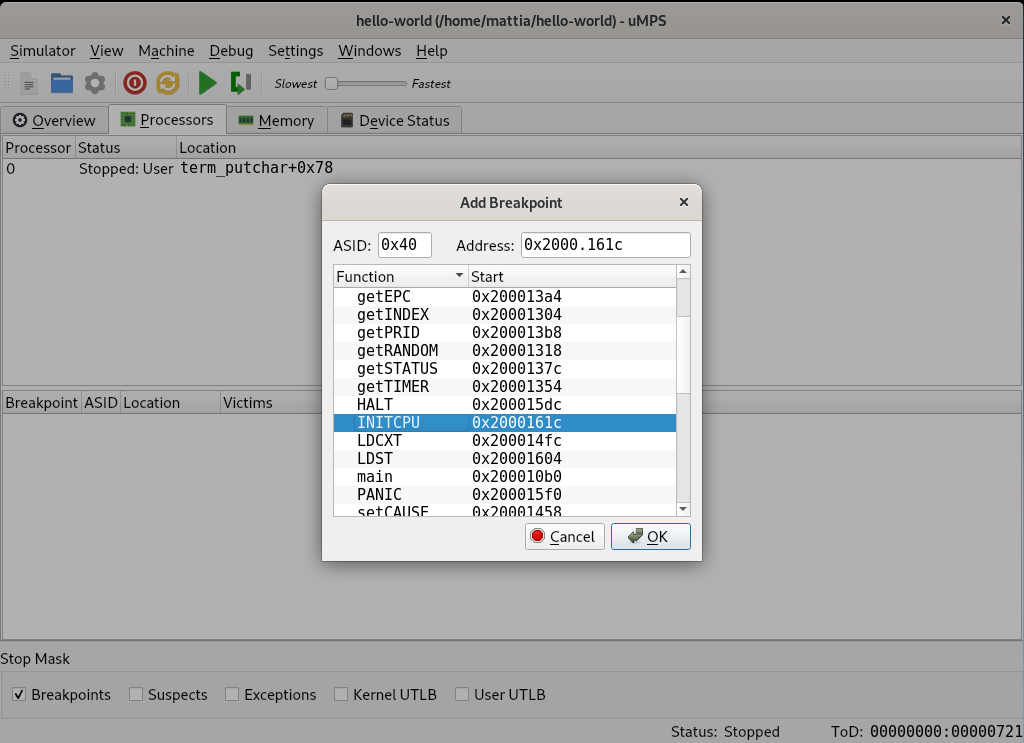Screen dimensions: 1024x743
Task: Open the Debug menu
Action: 231,51
